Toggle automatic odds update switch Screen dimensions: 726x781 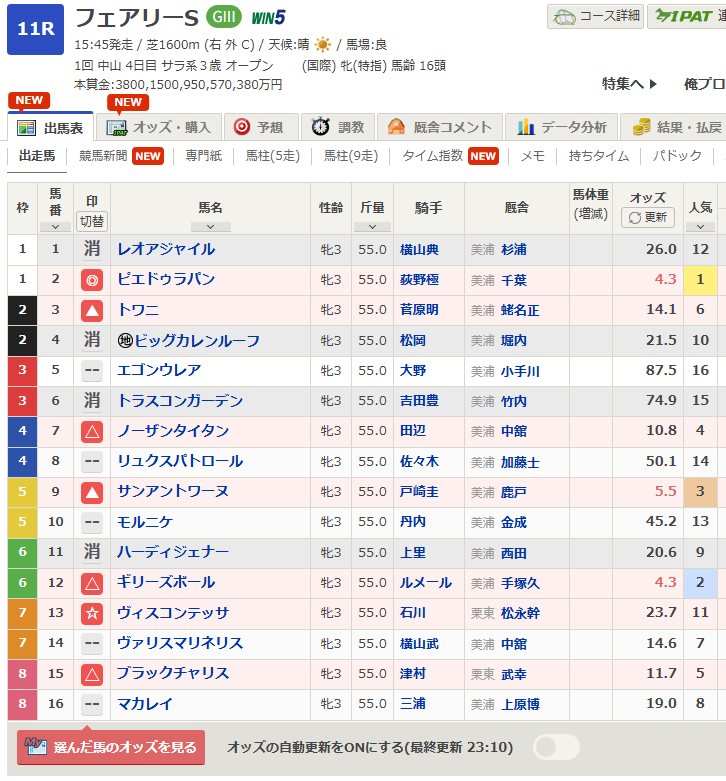(x=556, y=747)
